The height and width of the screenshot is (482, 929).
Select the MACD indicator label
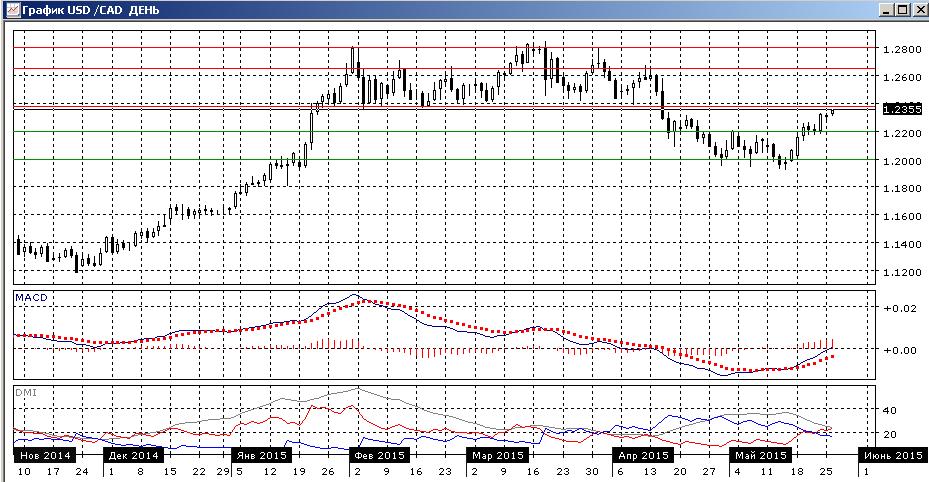tap(31, 298)
